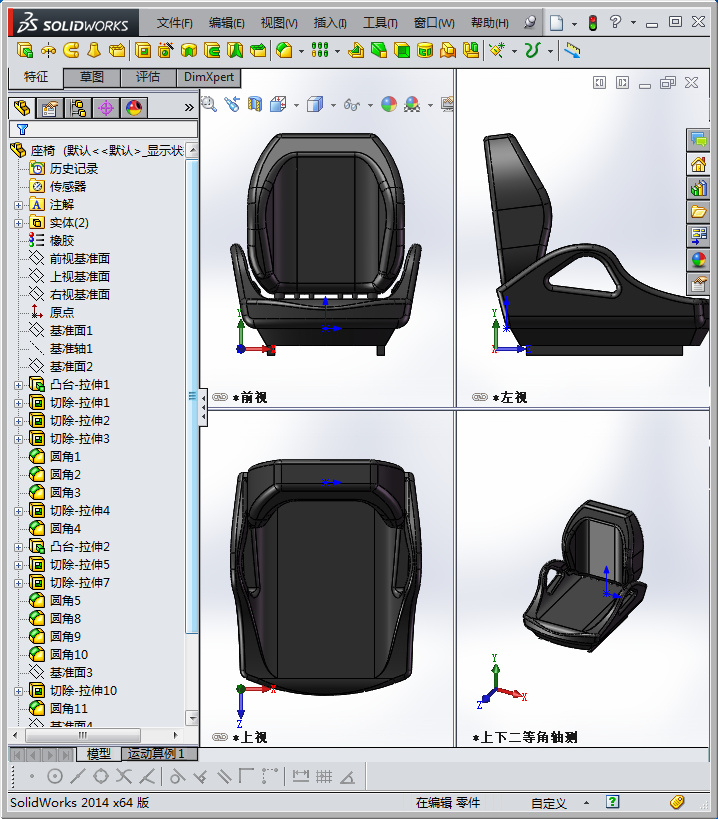Select the Rib tool icon
This screenshot has width=718, height=819.
point(356,51)
